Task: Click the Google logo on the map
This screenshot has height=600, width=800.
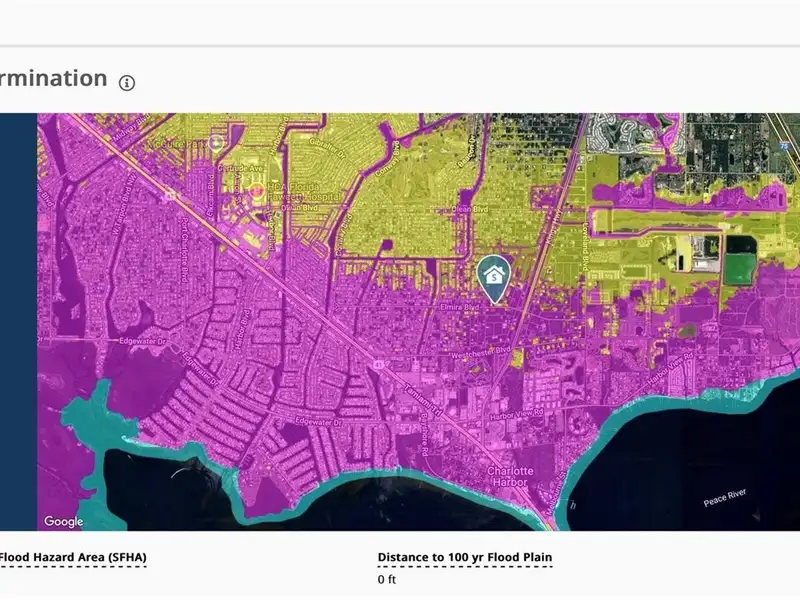Action: coord(64,521)
